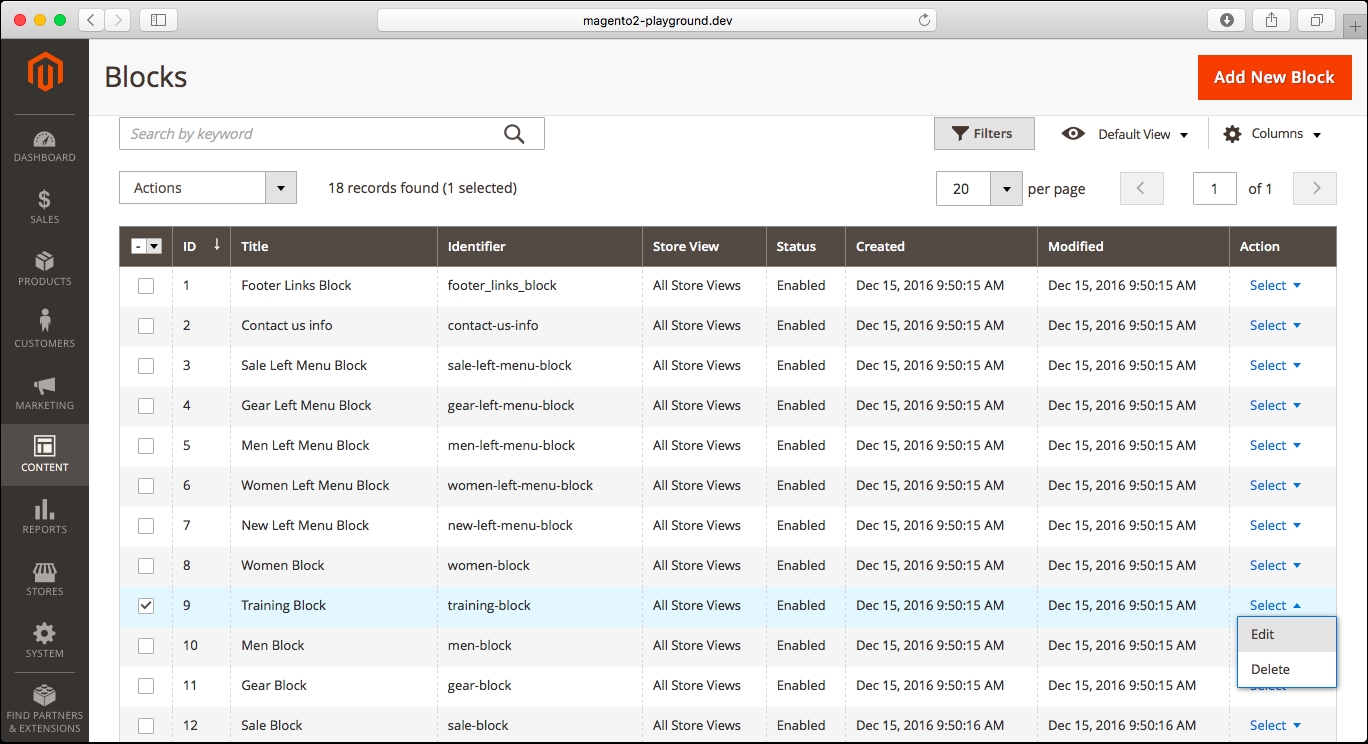Choose Edit from the action menu
This screenshot has width=1368, height=744.
1287,635
